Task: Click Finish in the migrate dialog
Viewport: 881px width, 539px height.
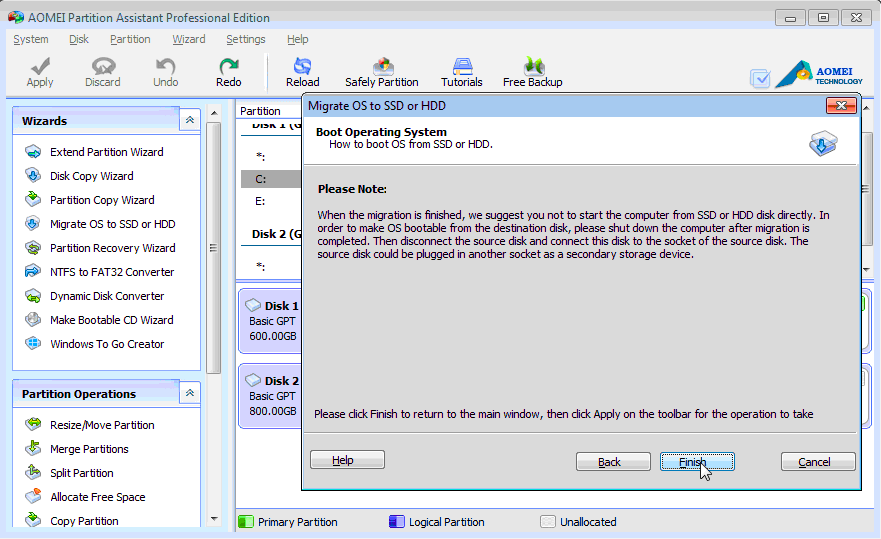Action: click(x=697, y=462)
